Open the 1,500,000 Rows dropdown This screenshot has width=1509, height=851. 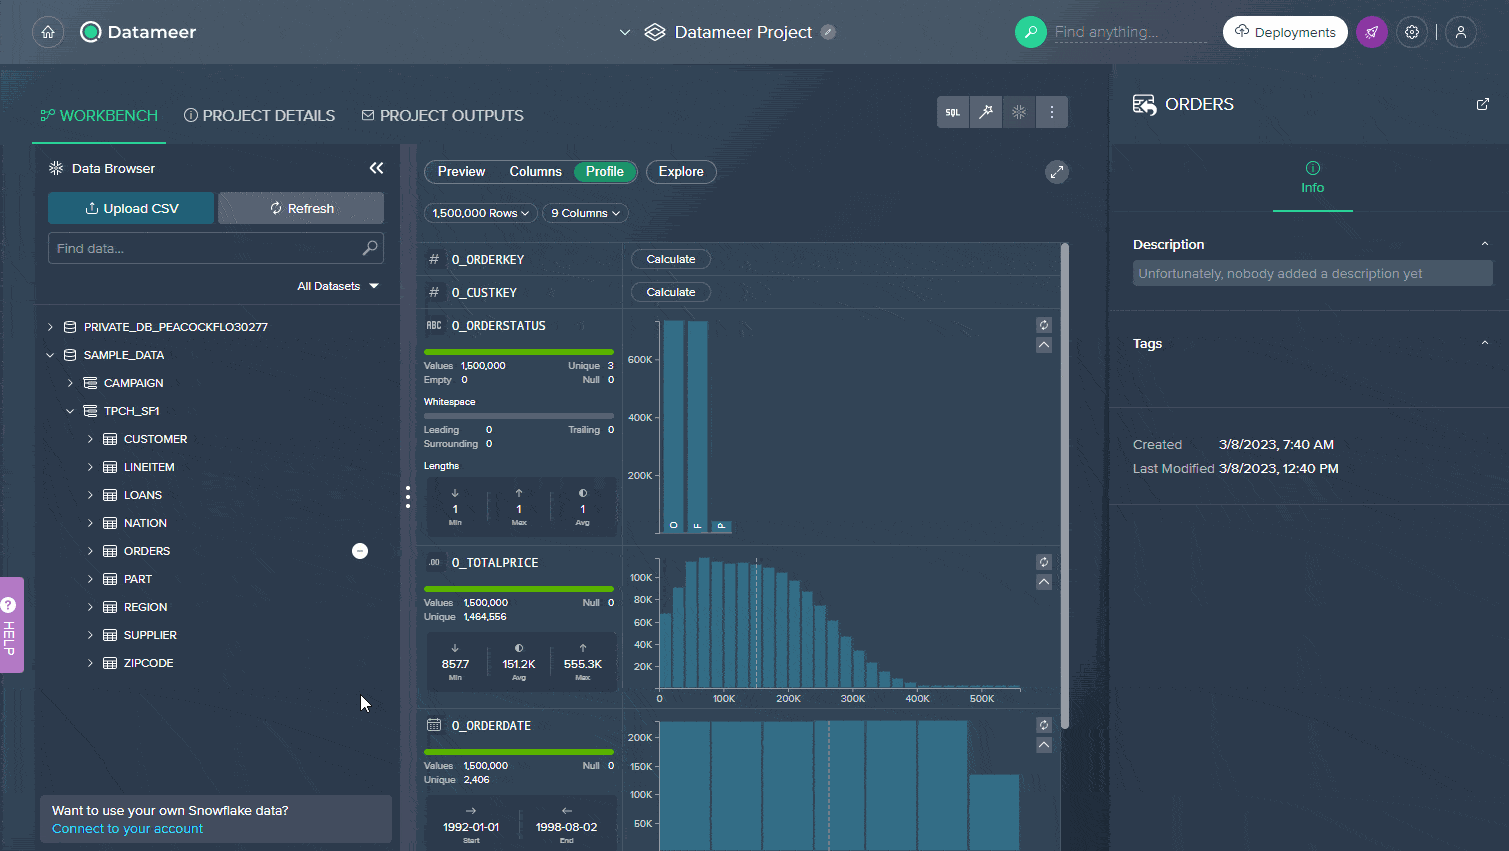point(481,213)
